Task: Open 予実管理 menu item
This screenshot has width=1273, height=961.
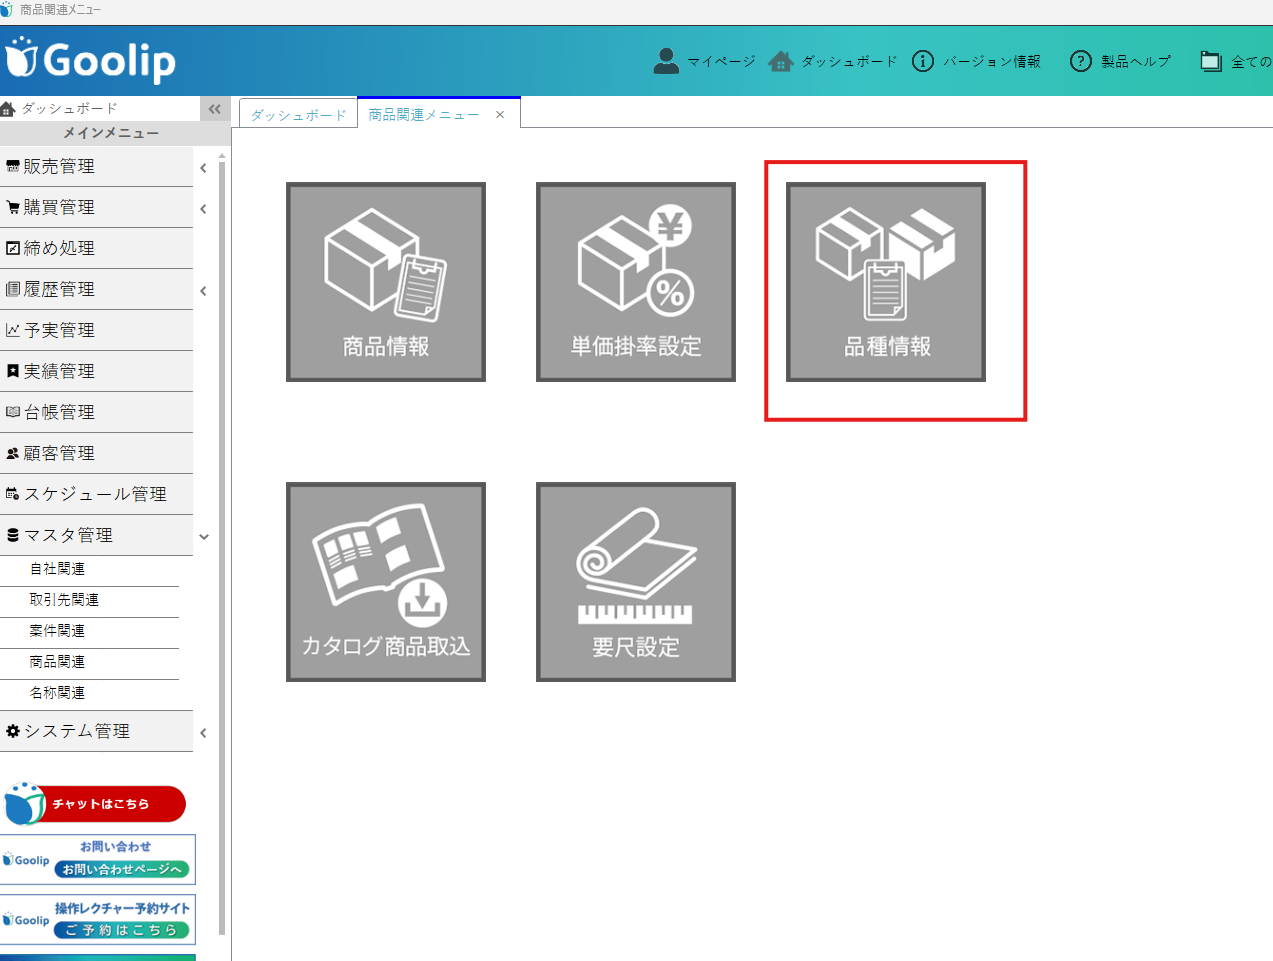Action: 96,331
